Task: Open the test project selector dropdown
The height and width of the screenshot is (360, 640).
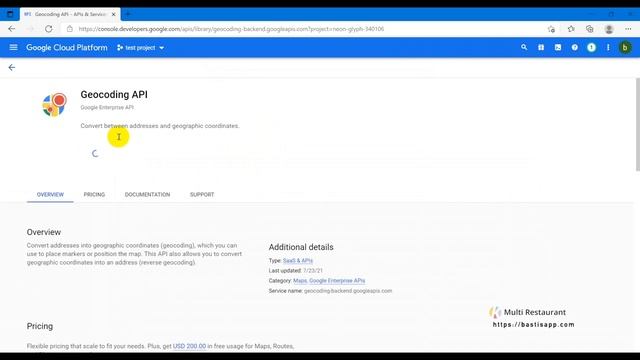Action: pos(140,48)
